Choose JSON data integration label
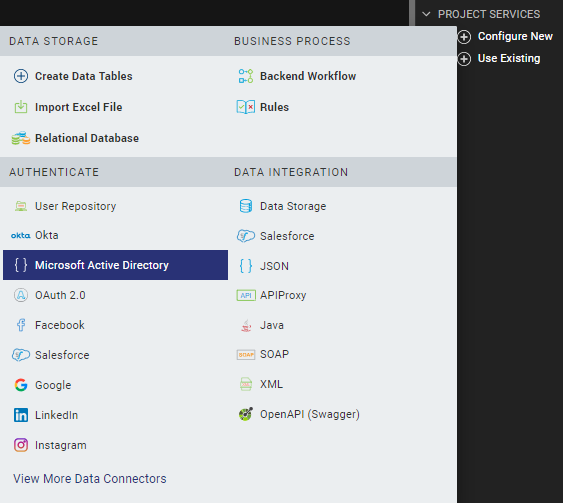563x503 pixels. (x=274, y=266)
